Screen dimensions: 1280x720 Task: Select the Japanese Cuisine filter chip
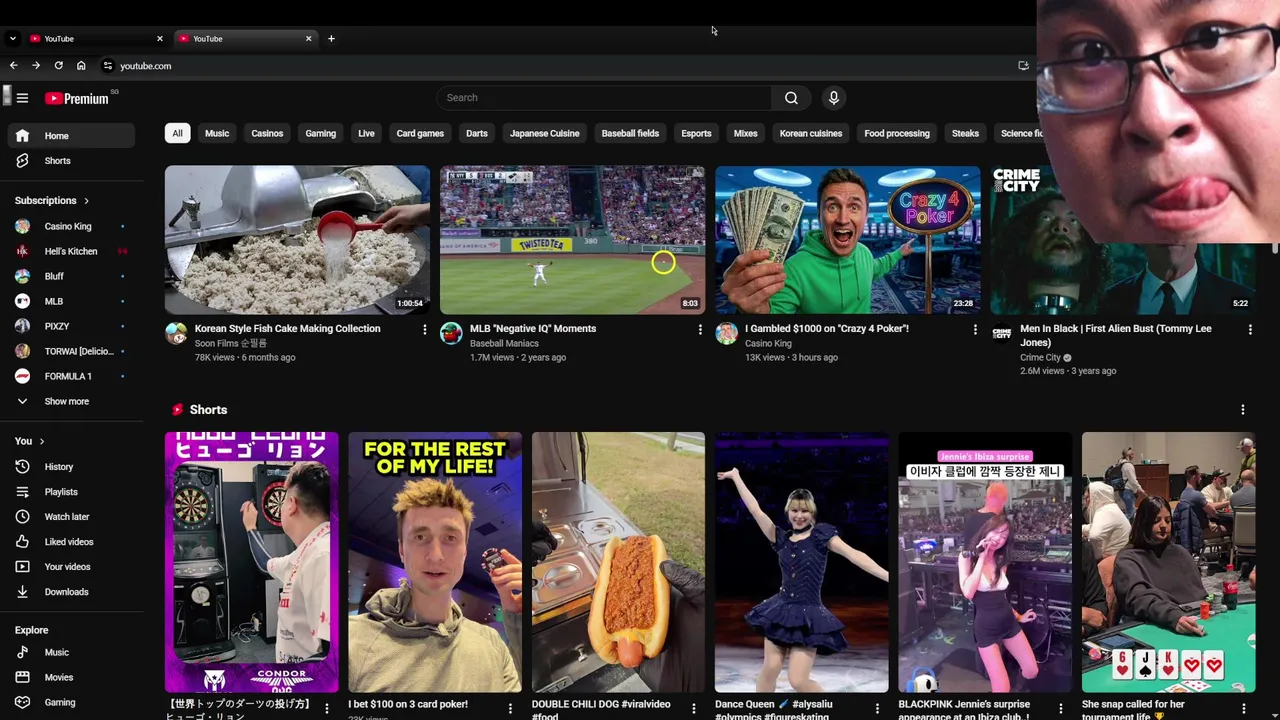tap(544, 133)
